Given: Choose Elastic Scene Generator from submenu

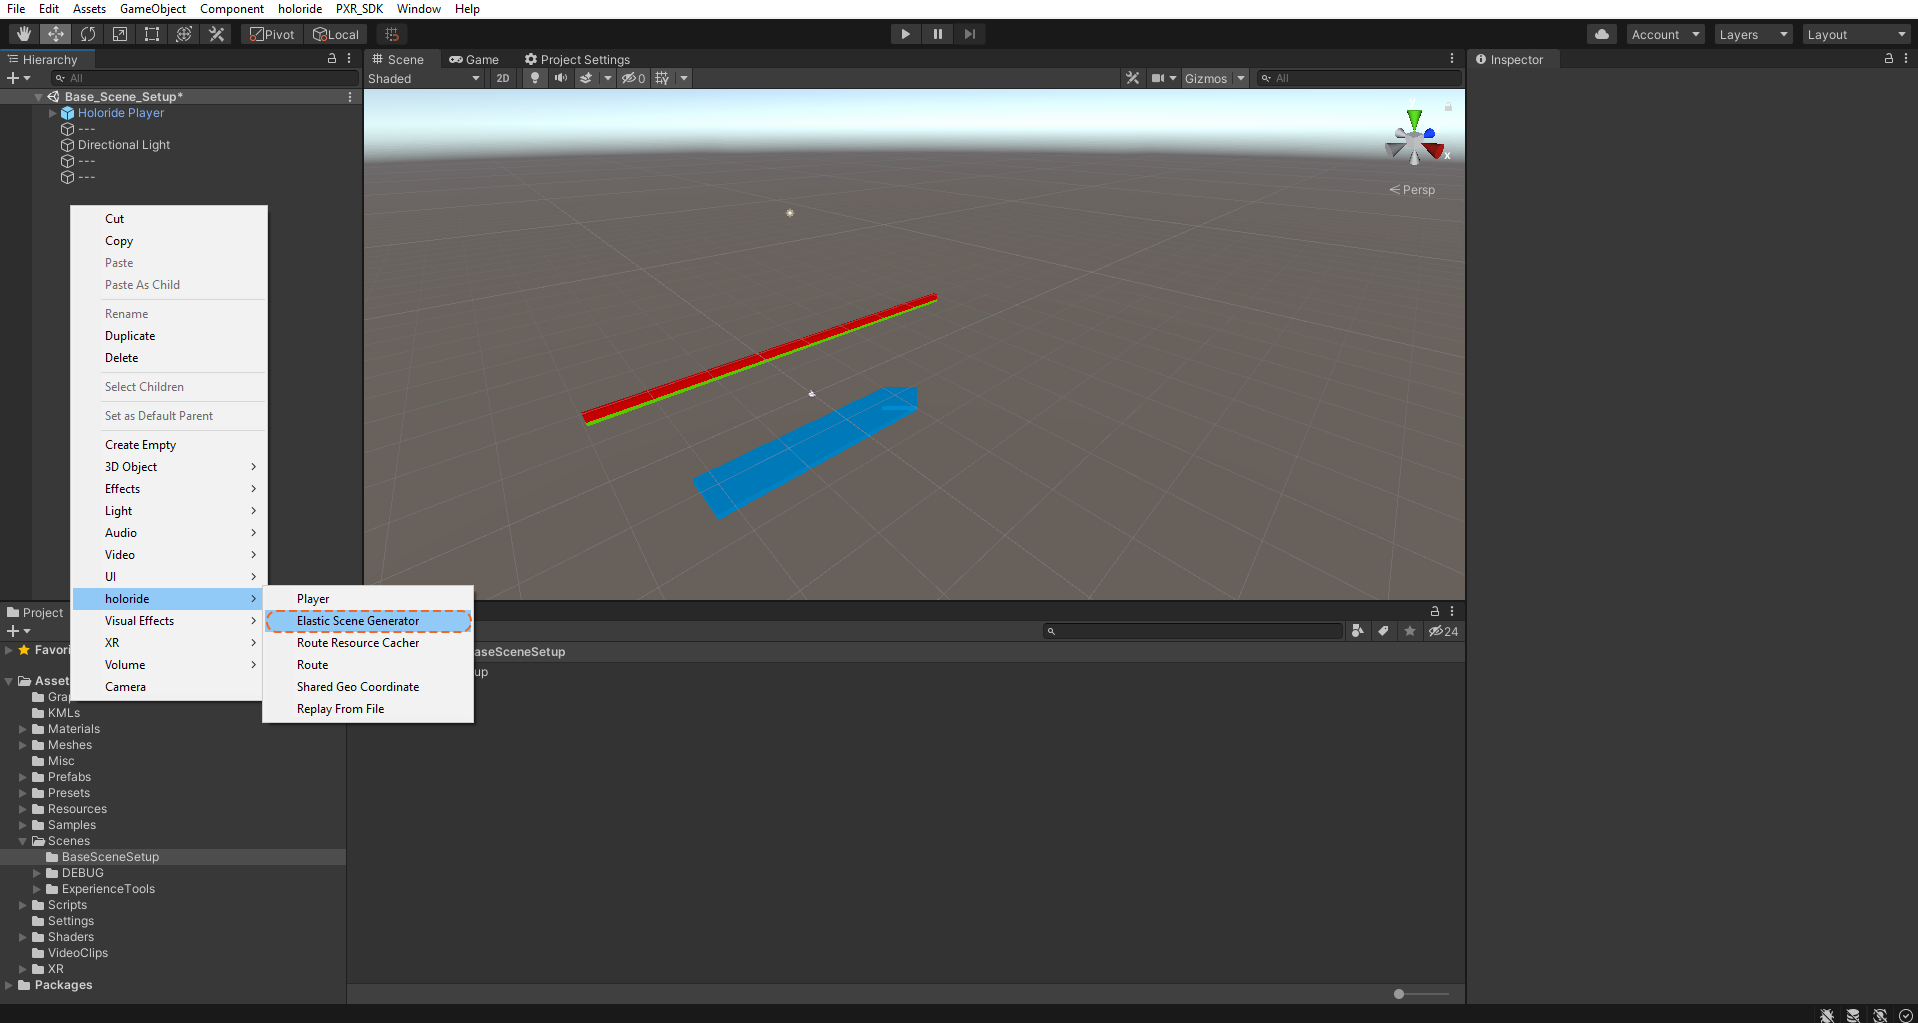Looking at the screenshot, I should point(358,621).
